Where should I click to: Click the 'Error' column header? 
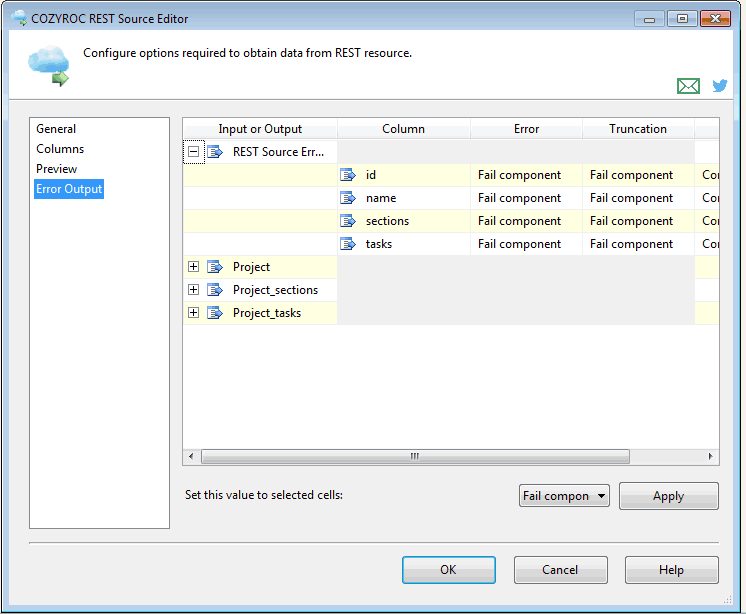pos(526,129)
